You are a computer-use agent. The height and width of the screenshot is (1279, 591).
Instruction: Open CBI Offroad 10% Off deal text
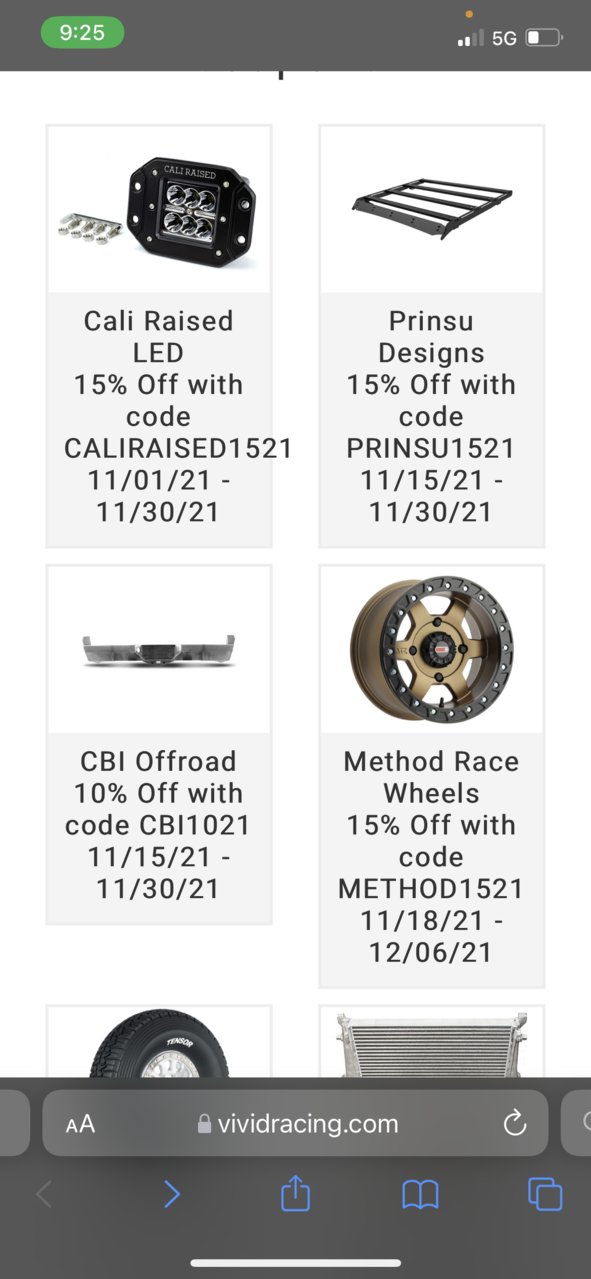tap(159, 825)
